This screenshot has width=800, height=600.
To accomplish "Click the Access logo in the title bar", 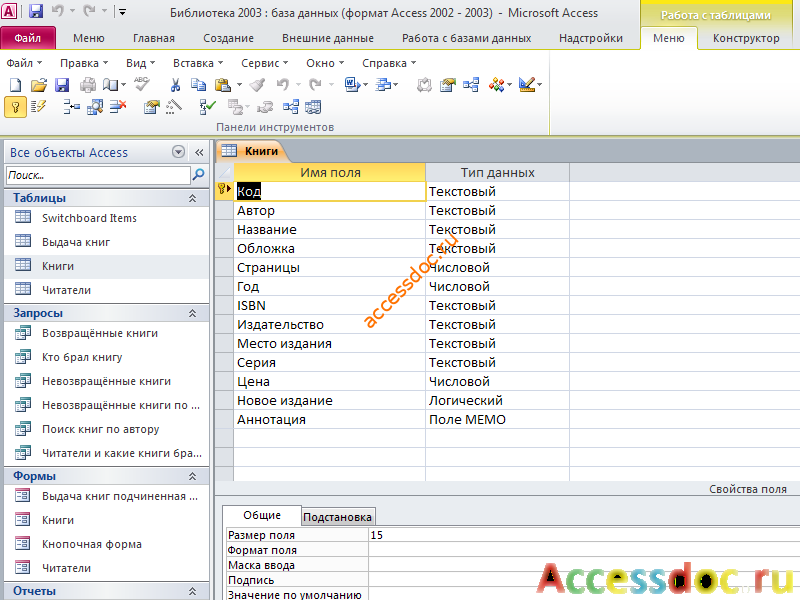I will (x=10, y=11).
